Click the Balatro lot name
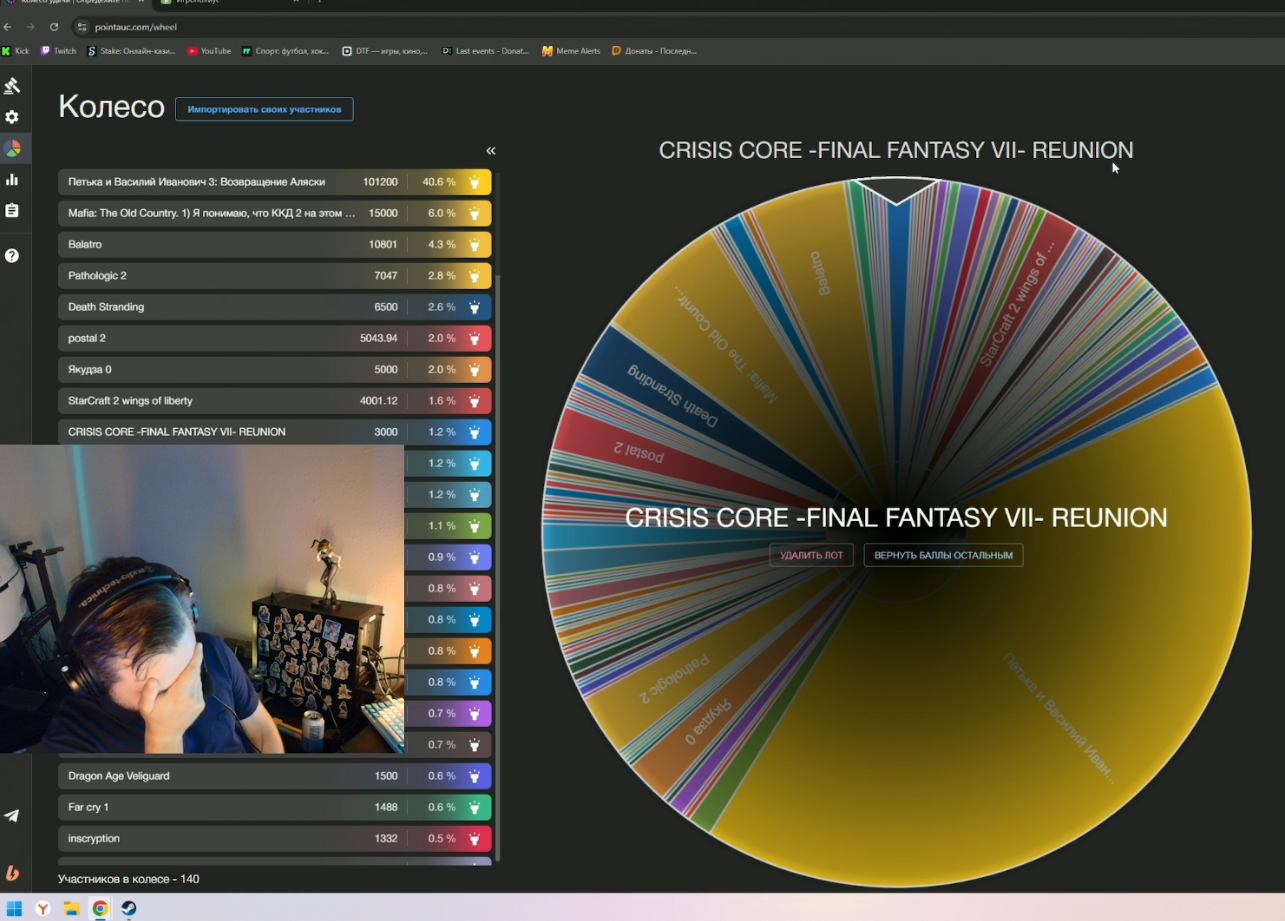1285x921 pixels. [85, 244]
